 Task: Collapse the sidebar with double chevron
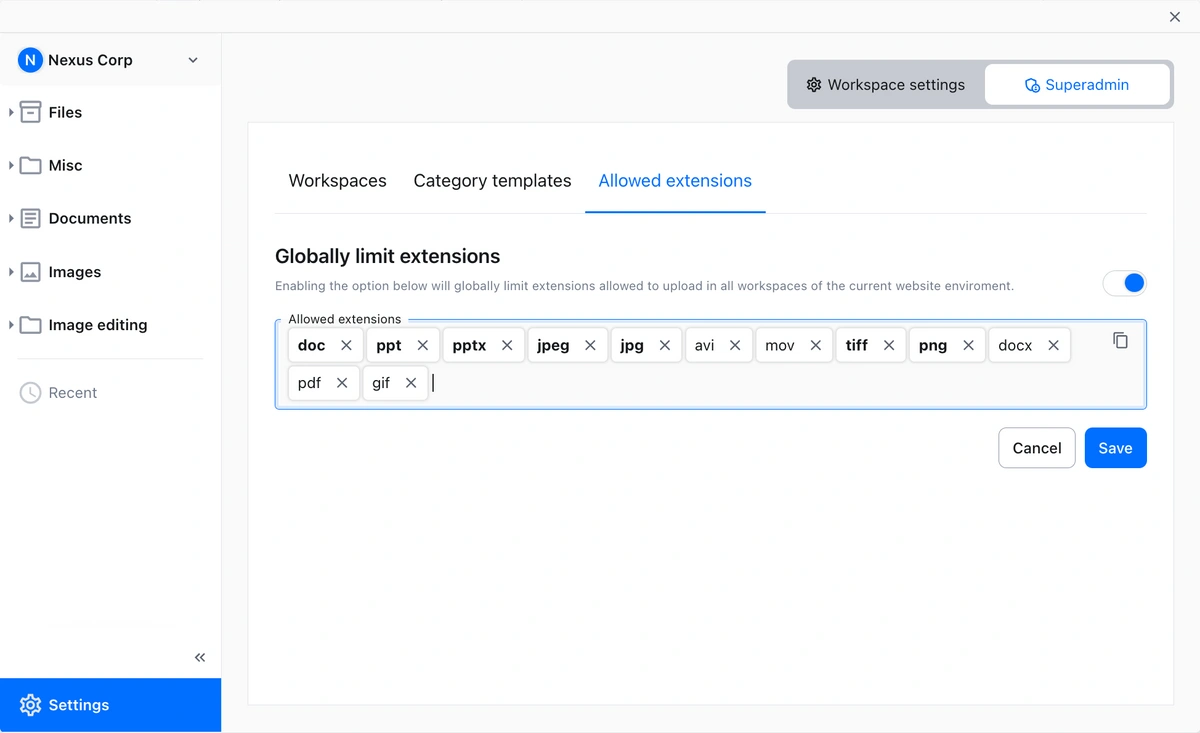[200, 657]
